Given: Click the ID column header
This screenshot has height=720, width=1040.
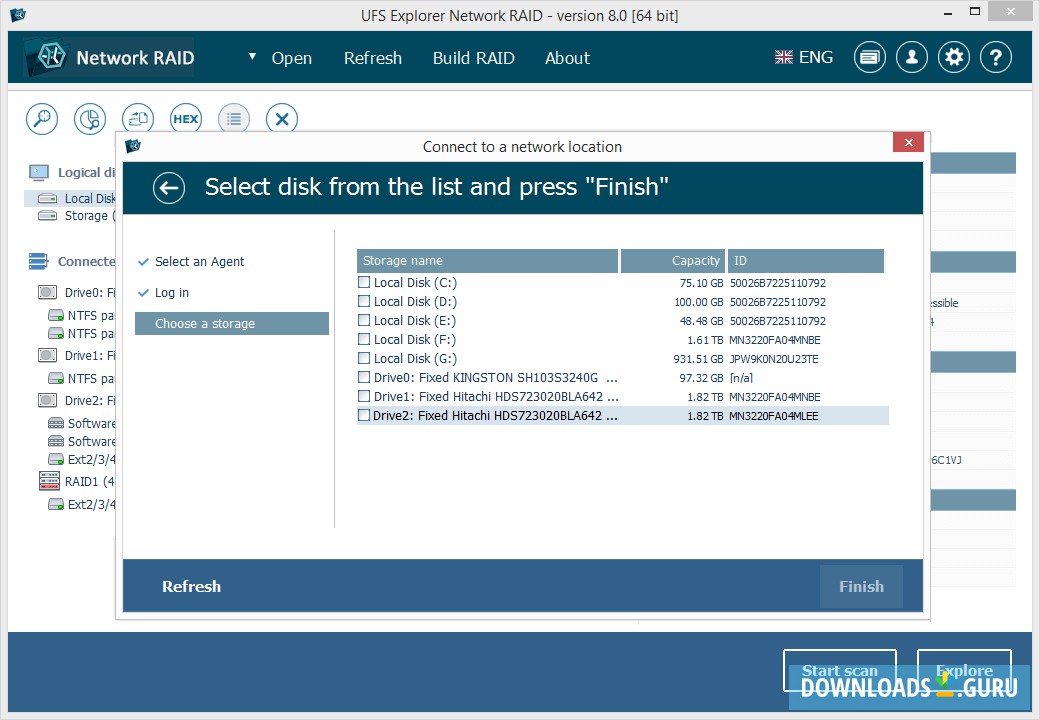Looking at the screenshot, I should pyautogui.click(x=806, y=261).
